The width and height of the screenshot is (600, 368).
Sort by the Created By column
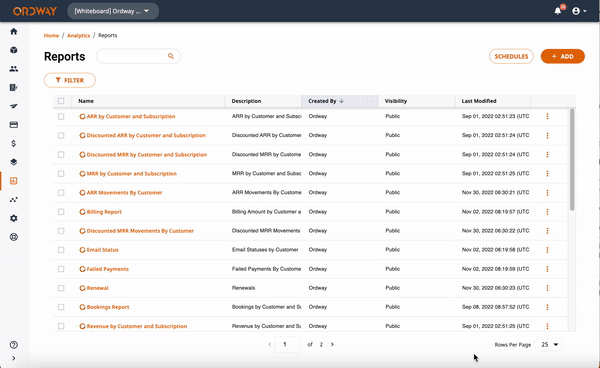coord(340,101)
